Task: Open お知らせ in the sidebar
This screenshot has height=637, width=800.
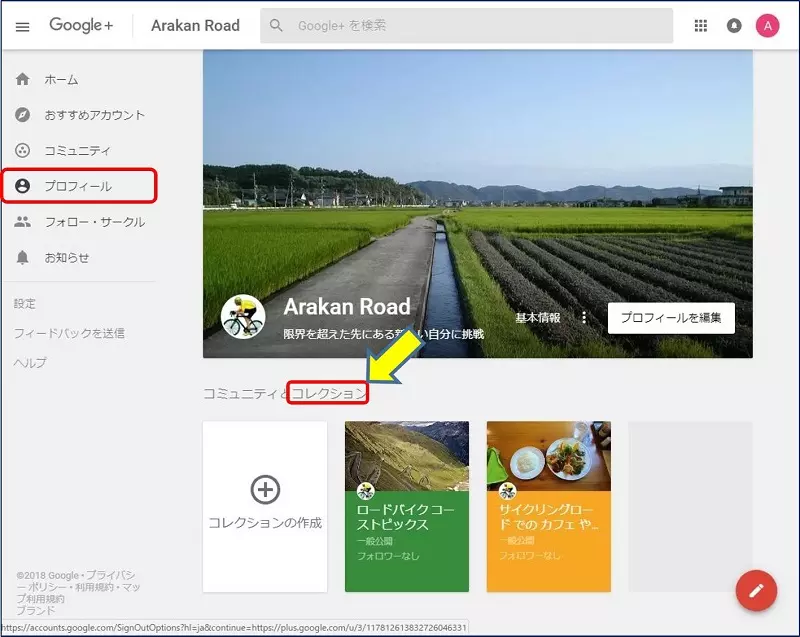Action: [x=67, y=258]
